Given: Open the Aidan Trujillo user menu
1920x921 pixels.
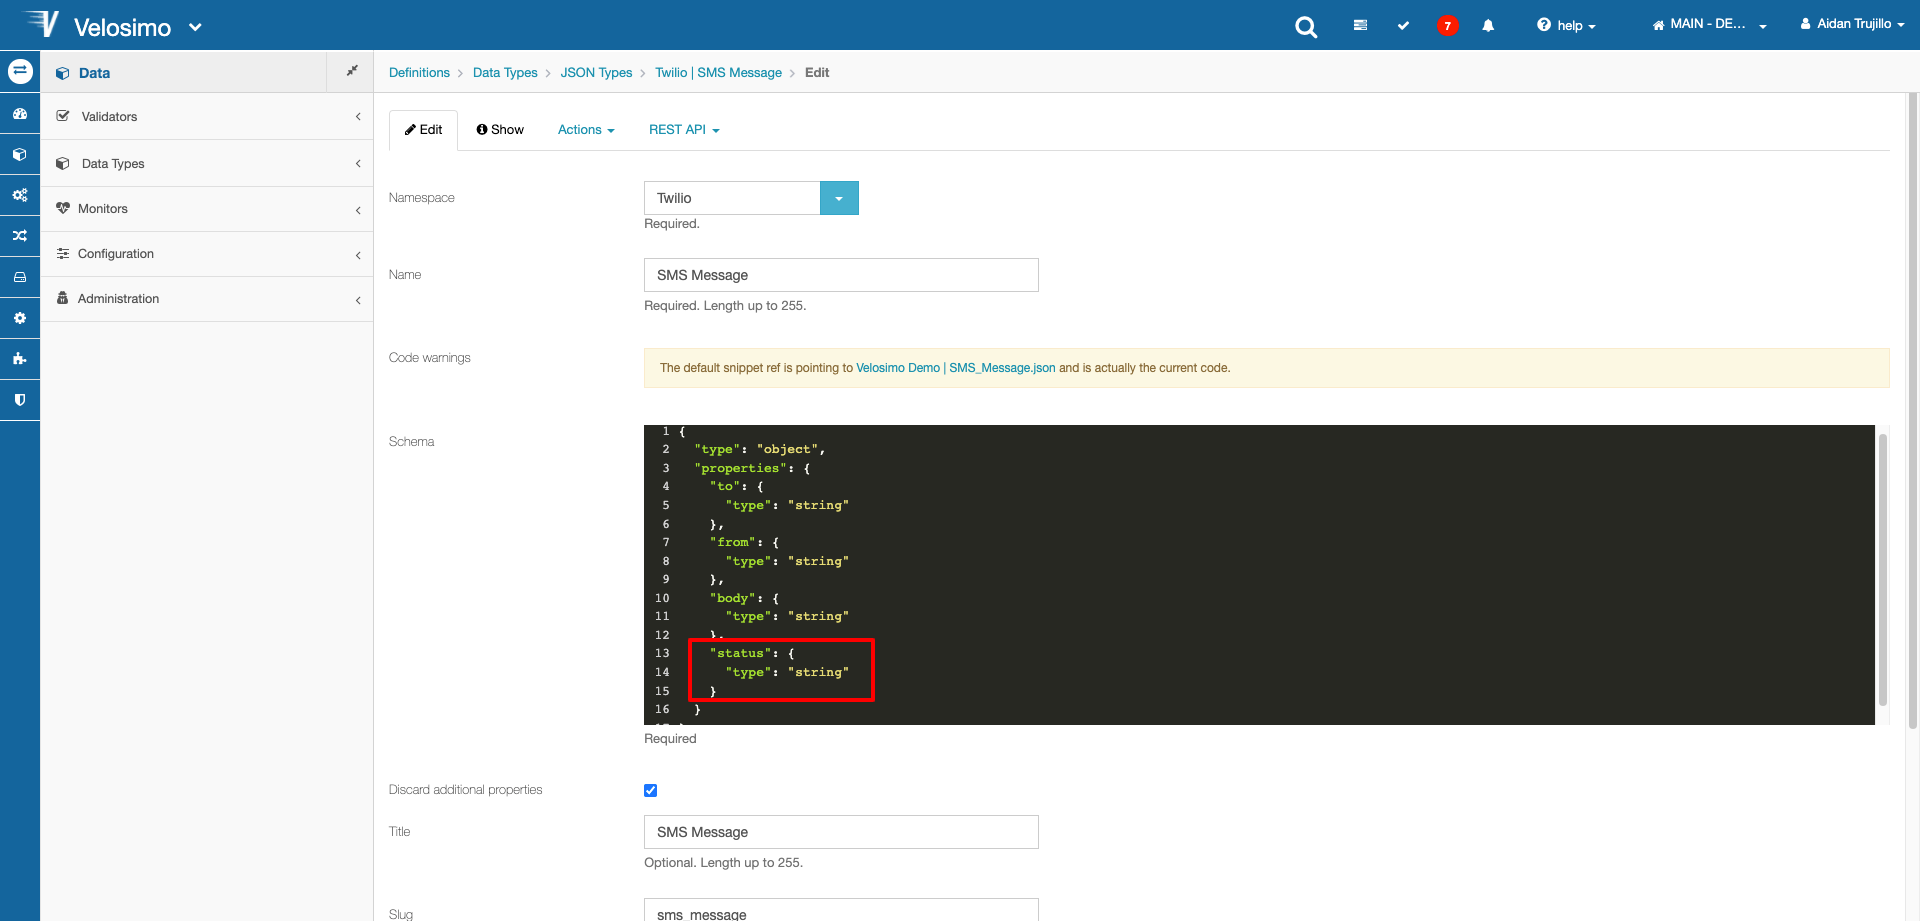Looking at the screenshot, I should point(1852,24).
